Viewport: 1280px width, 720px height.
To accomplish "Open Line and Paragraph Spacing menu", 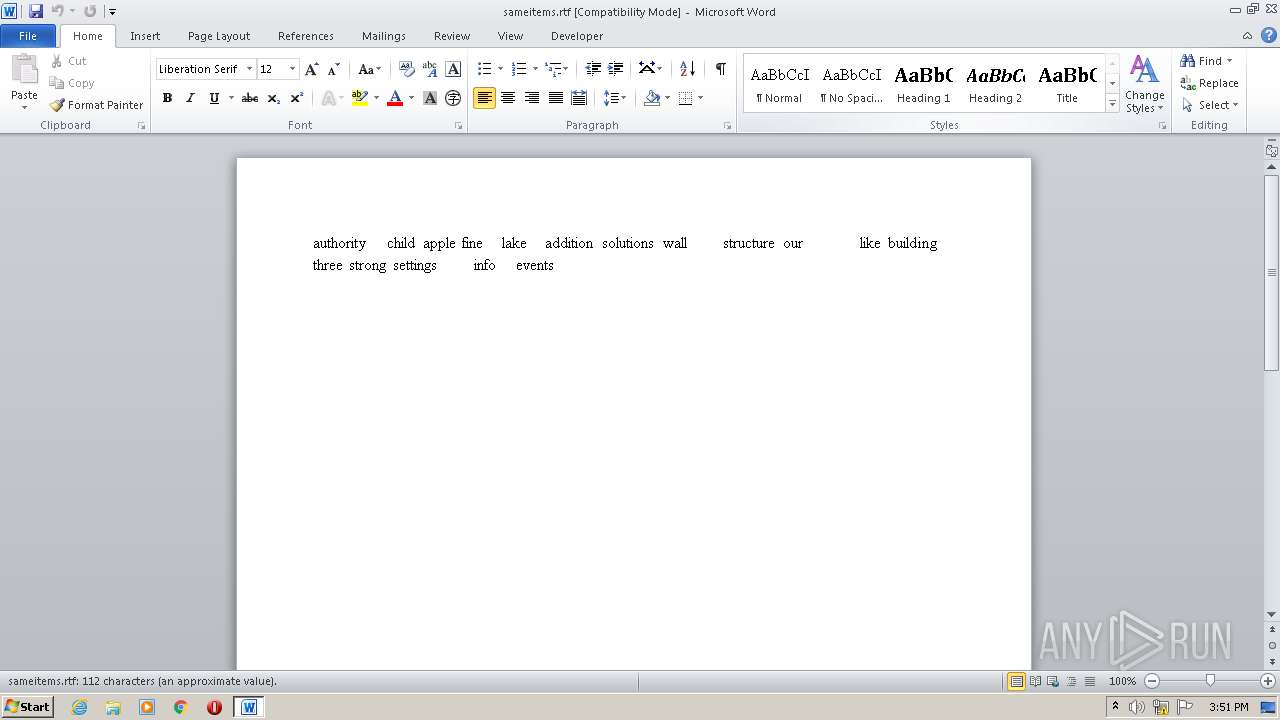I will [614, 98].
